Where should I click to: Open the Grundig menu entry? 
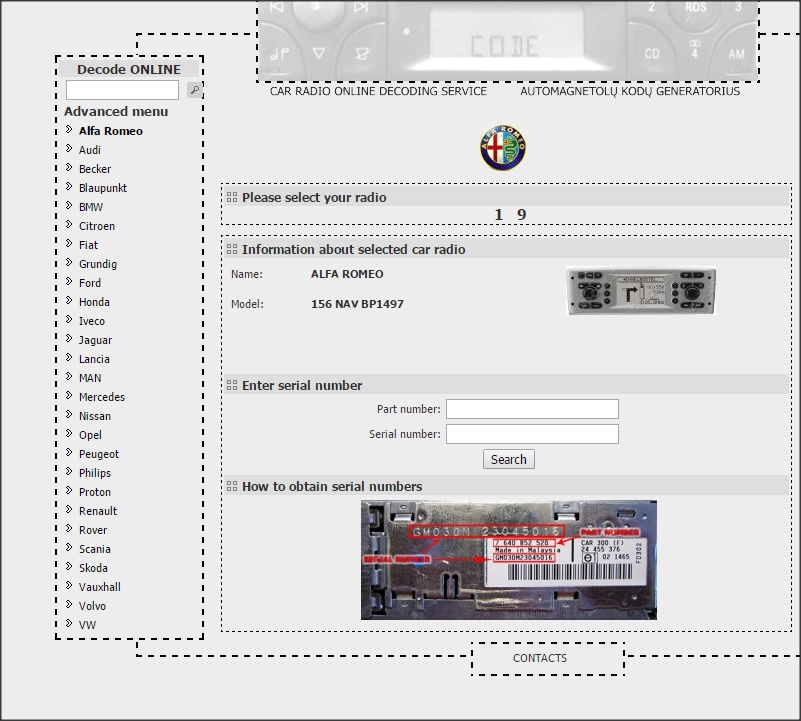tap(98, 264)
